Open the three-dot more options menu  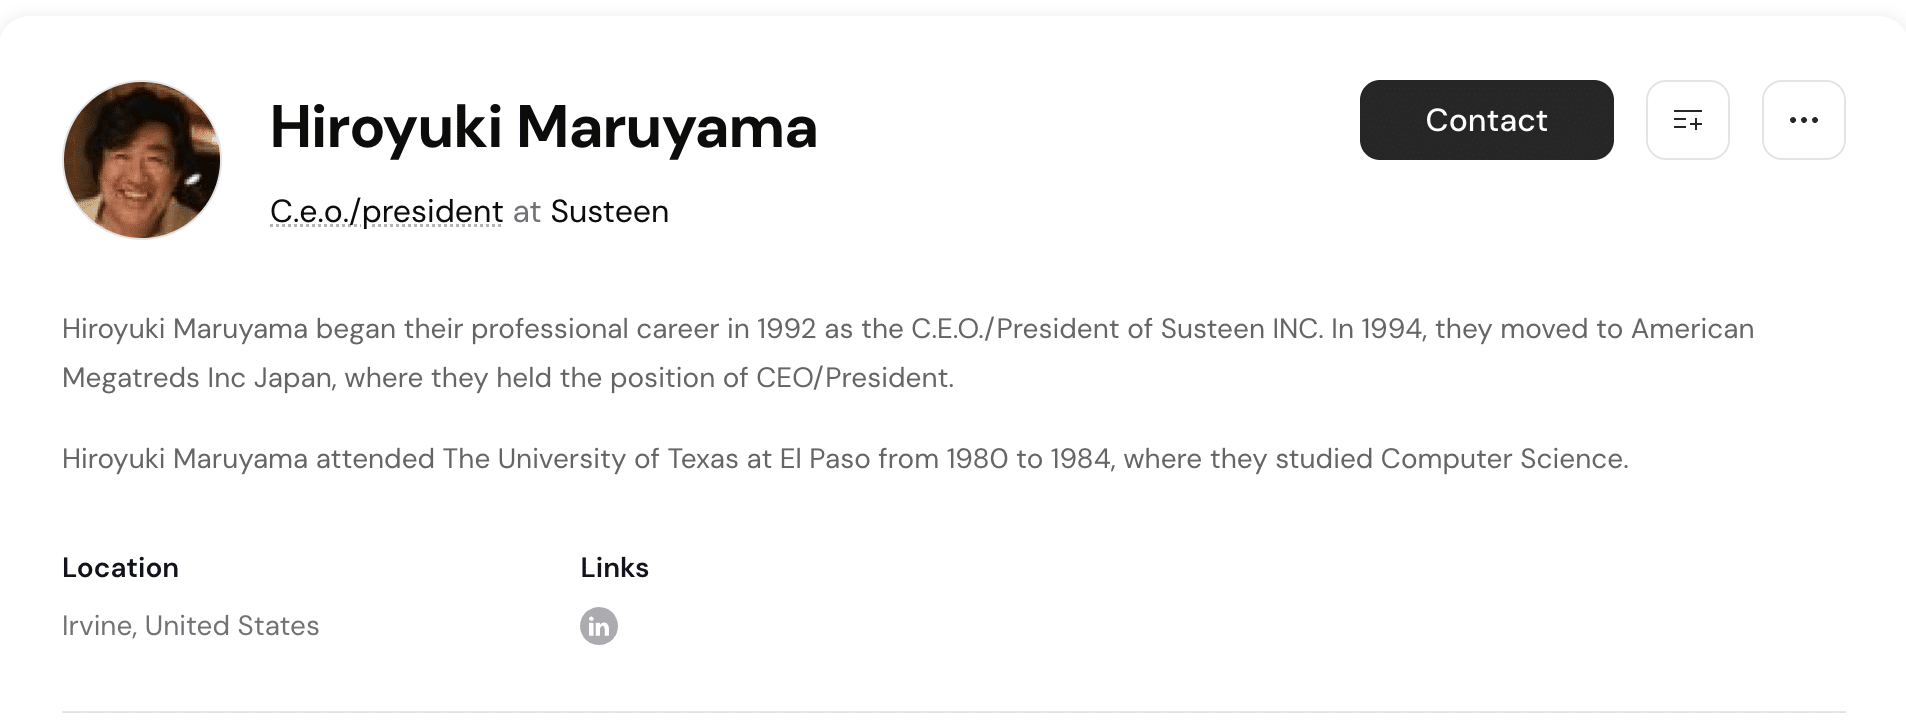[1803, 120]
